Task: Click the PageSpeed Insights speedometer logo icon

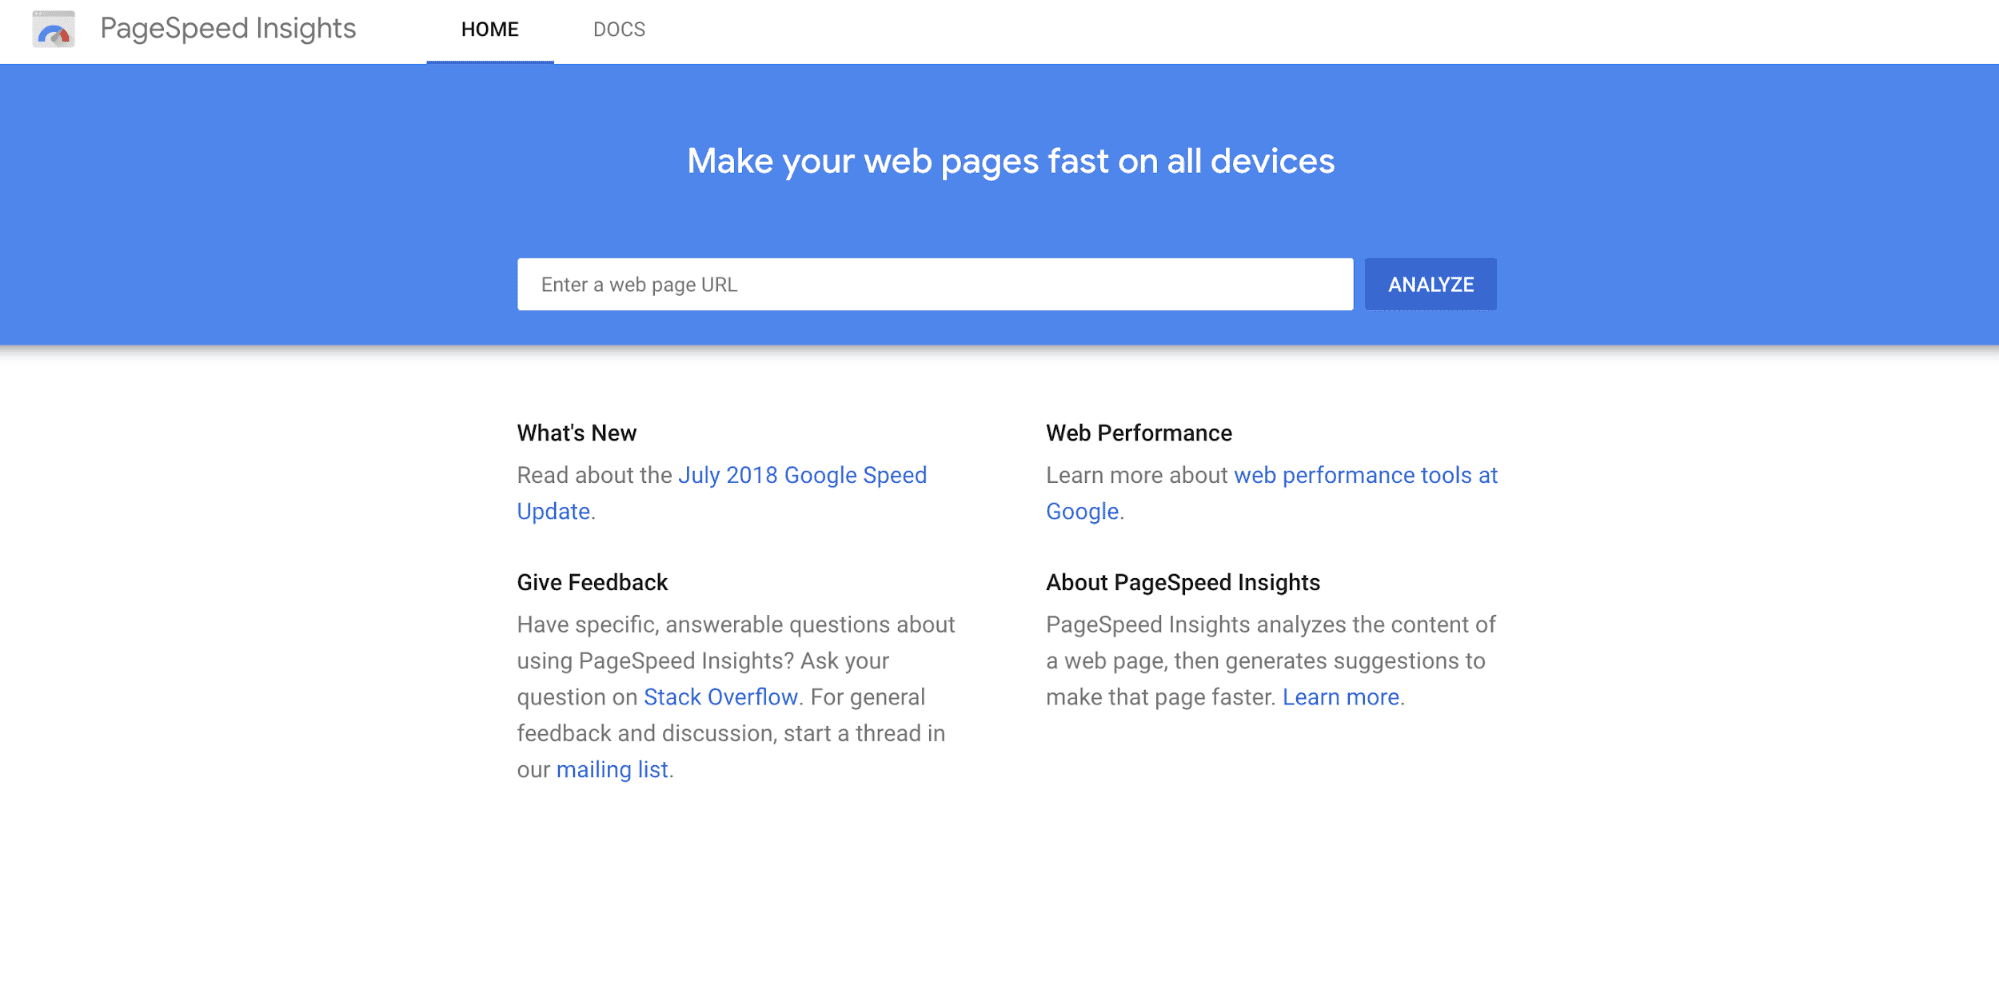Action: click(x=53, y=30)
